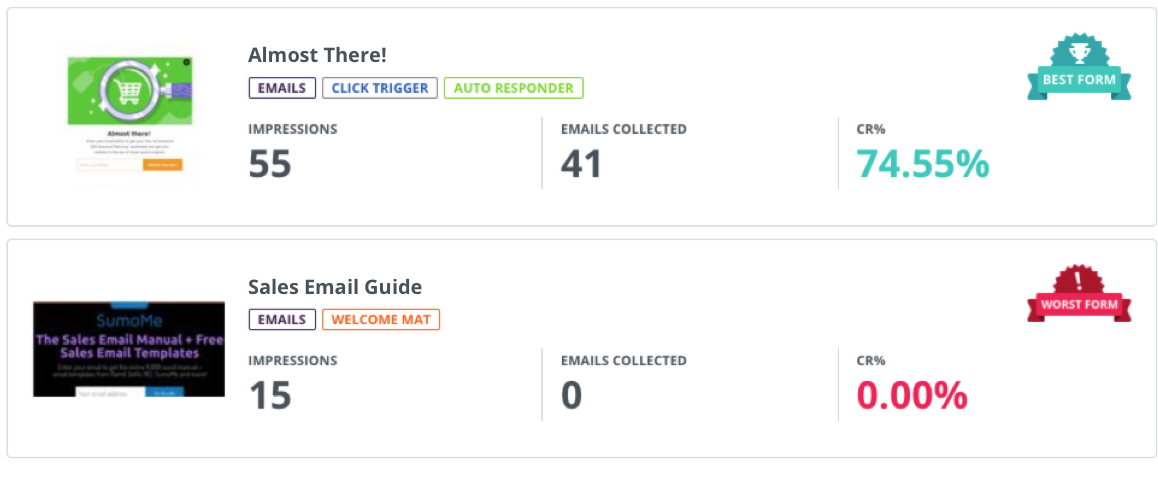
Task: Click the 15 impressions count
Action: click(270, 396)
